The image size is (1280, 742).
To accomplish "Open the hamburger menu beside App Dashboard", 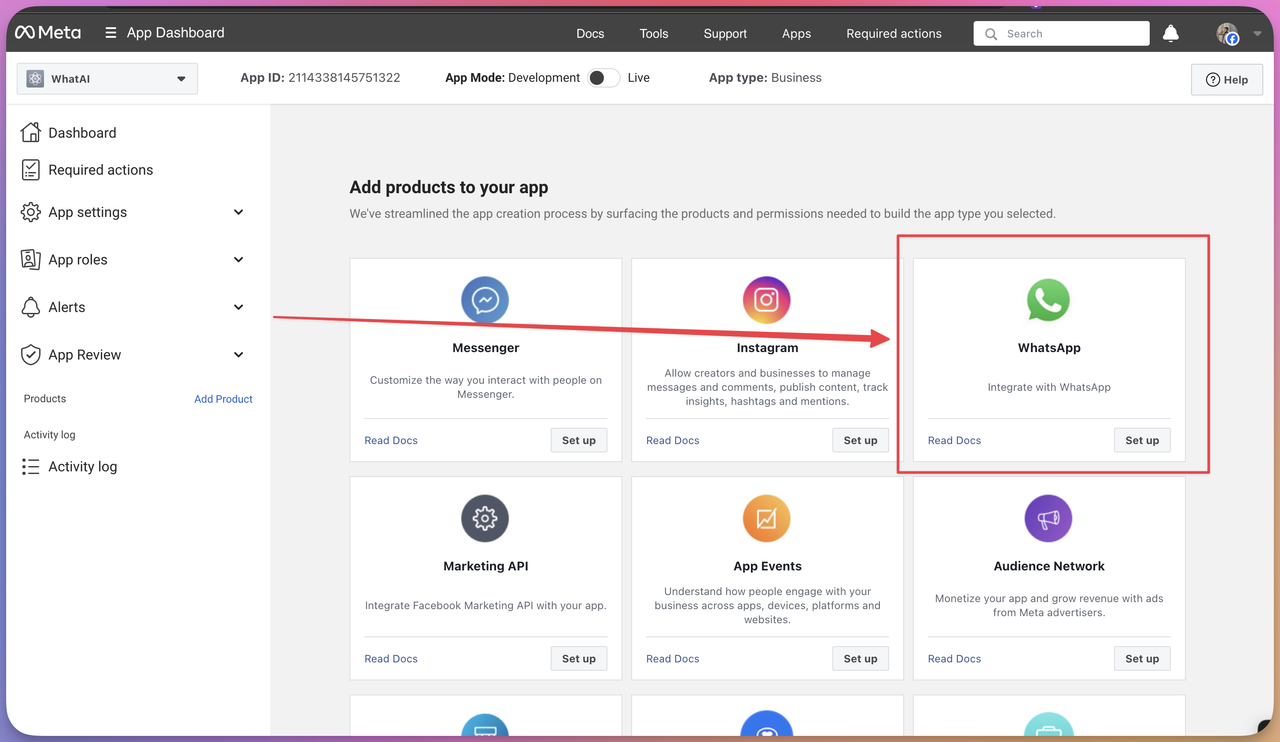I will click(111, 33).
